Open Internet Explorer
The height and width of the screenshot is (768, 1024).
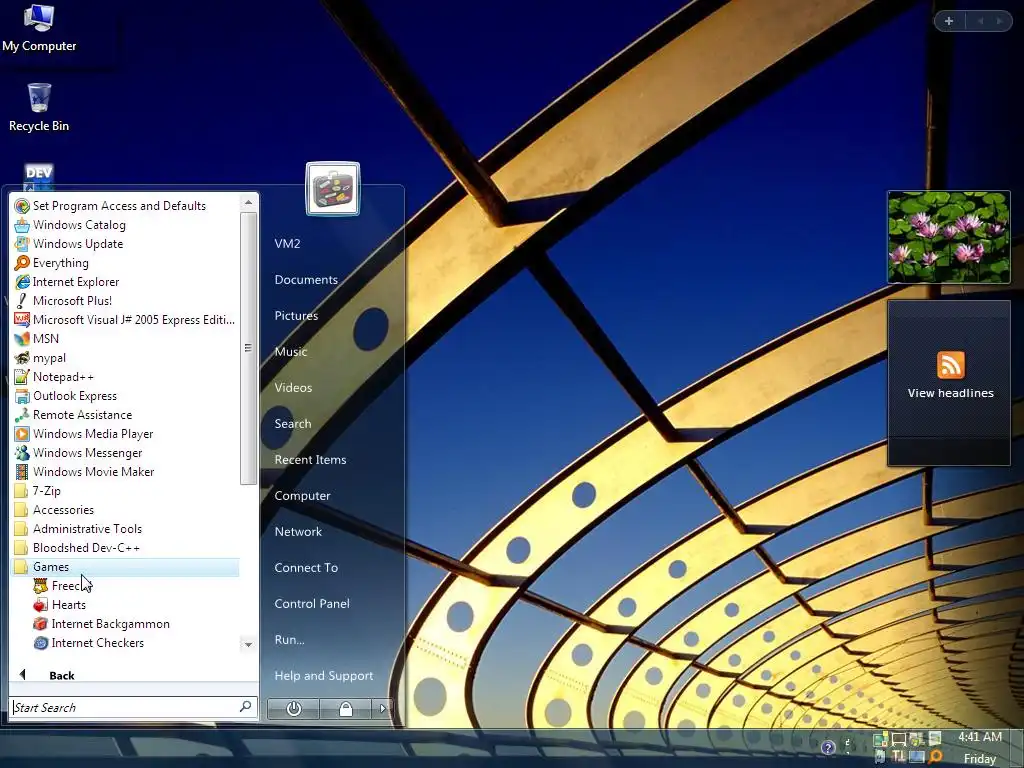coord(125,281)
